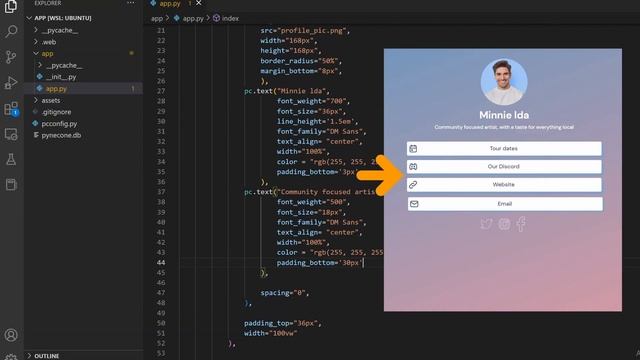This screenshot has height=360, width=640.
Task: Click the Our Discord button in preview
Action: tap(504, 167)
